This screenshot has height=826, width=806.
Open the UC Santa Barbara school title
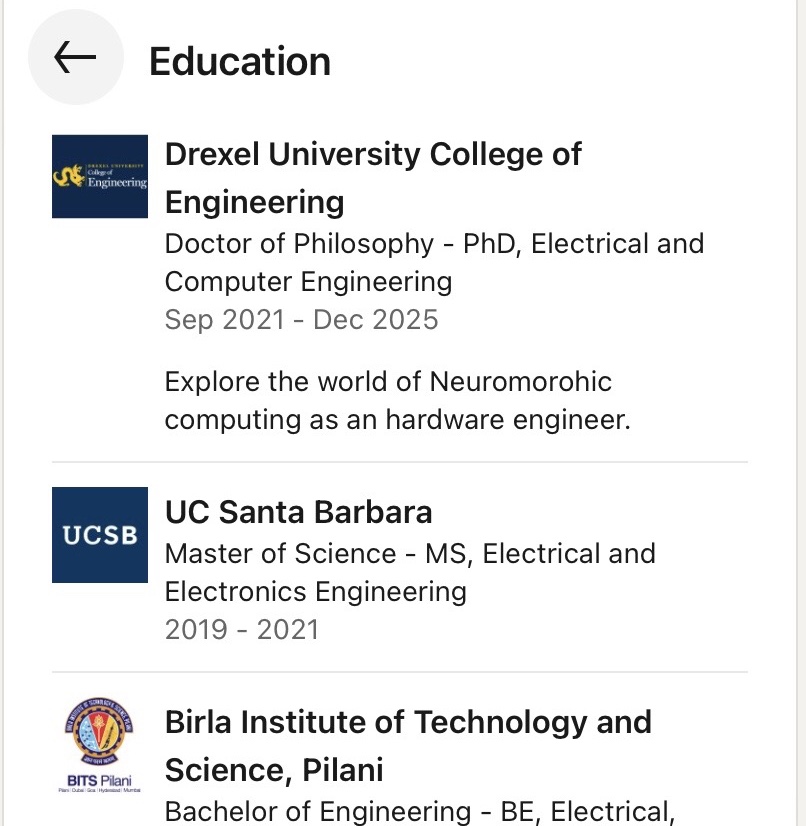pyautogui.click(x=298, y=512)
